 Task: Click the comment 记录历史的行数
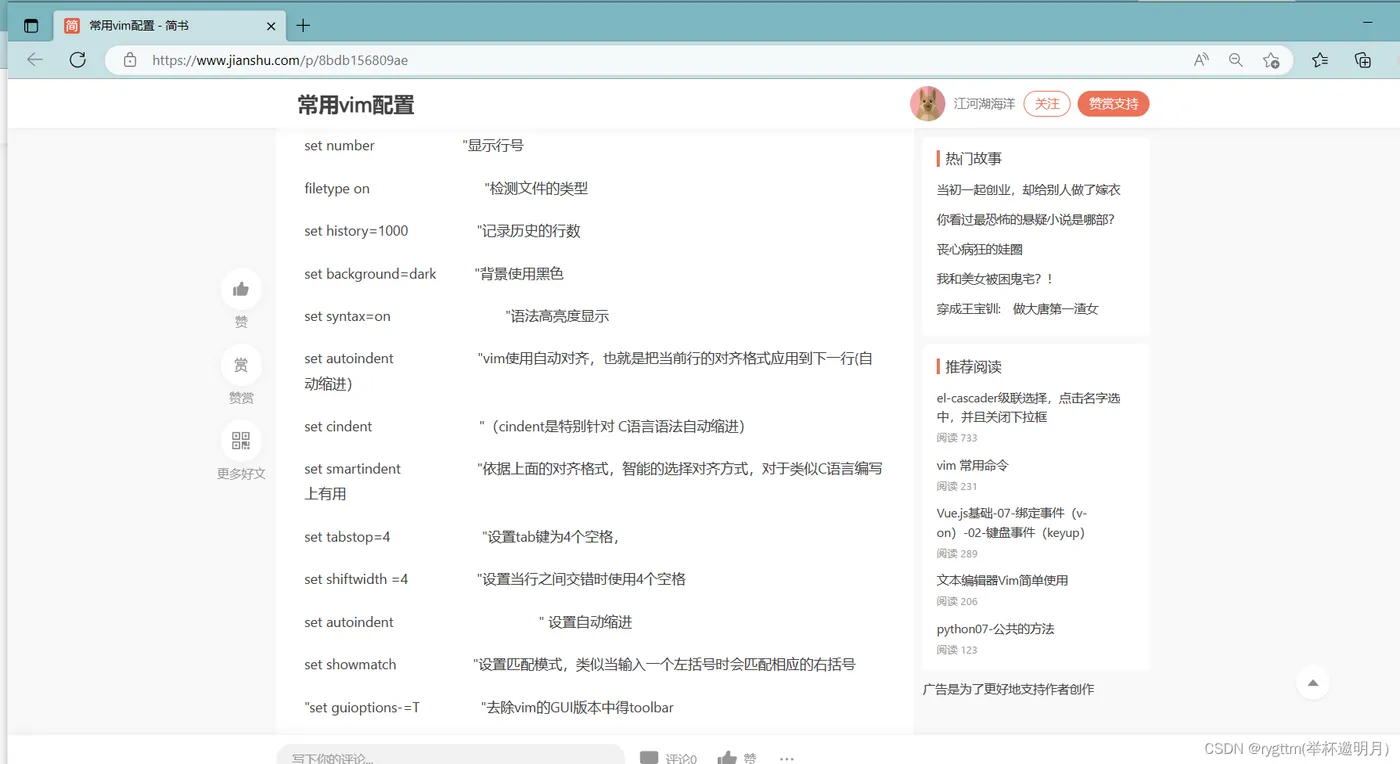click(x=529, y=231)
